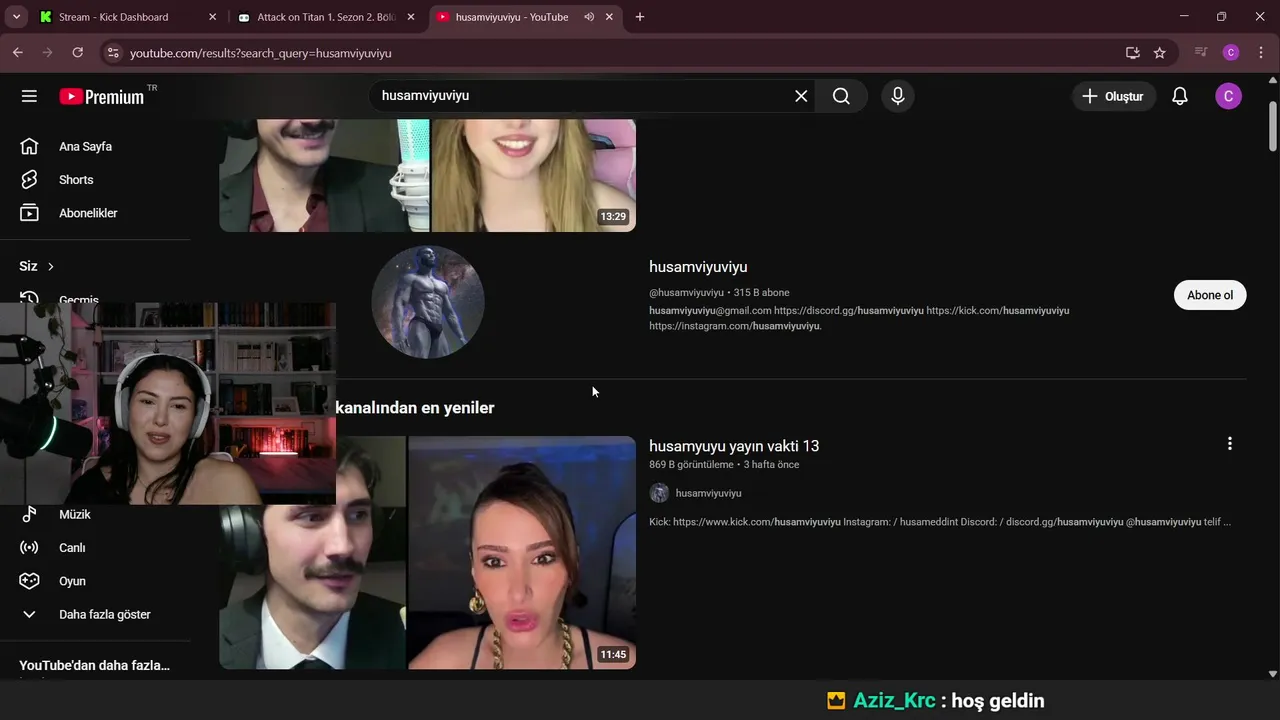
Task: Open the YouTube hamburger guide menu
Action: (x=29, y=96)
